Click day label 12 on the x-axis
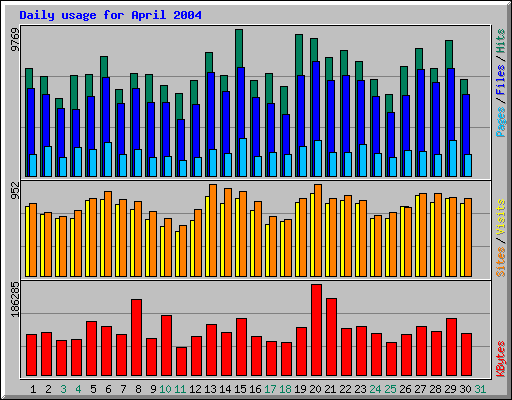 [195, 389]
